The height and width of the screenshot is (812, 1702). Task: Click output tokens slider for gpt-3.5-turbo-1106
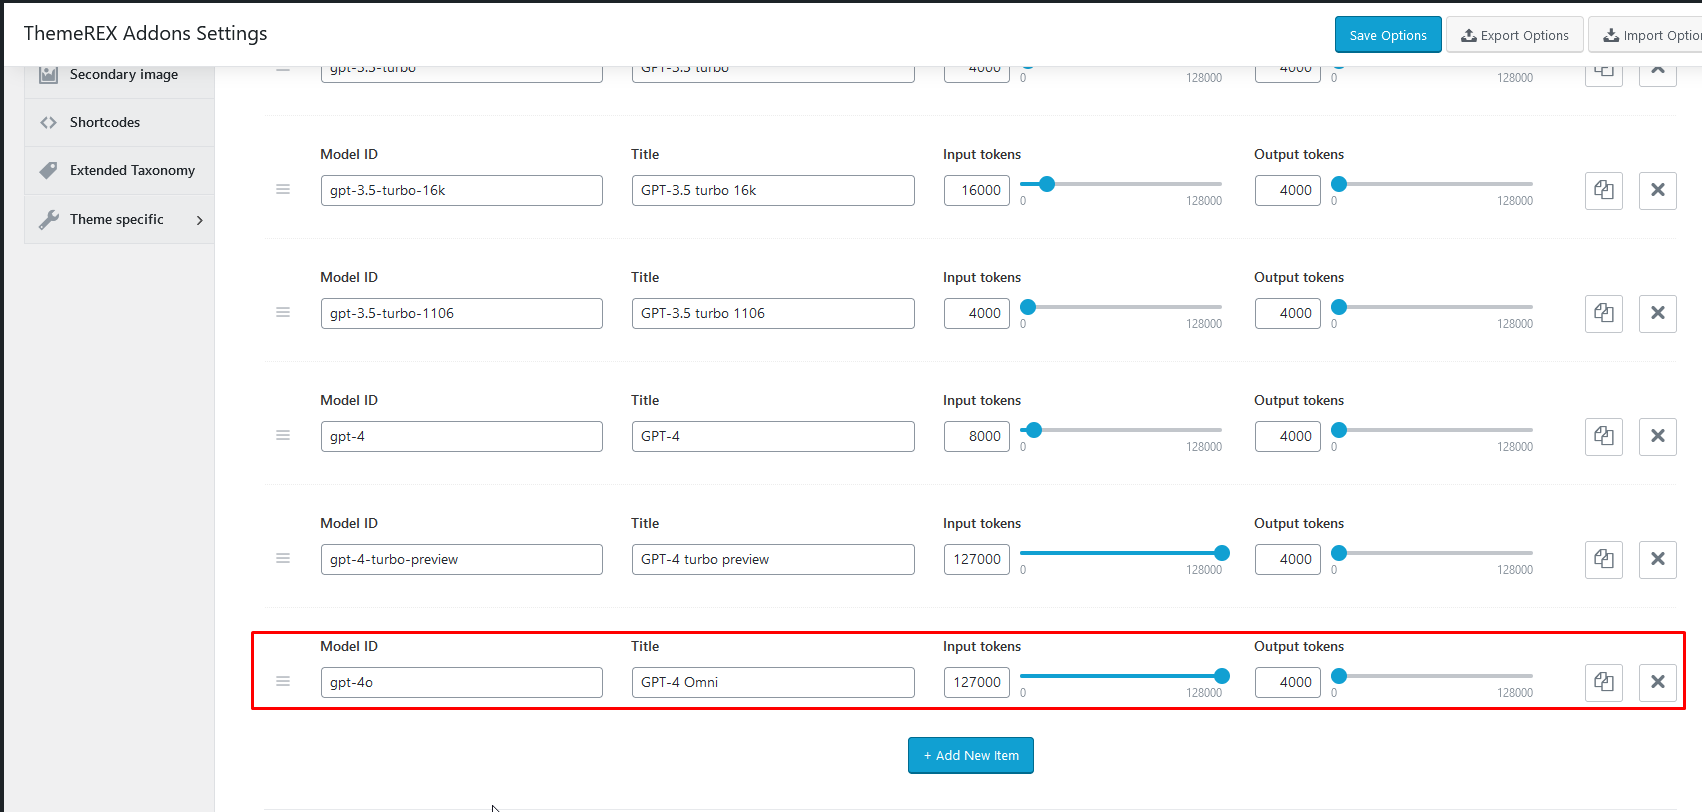(x=1432, y=307)
